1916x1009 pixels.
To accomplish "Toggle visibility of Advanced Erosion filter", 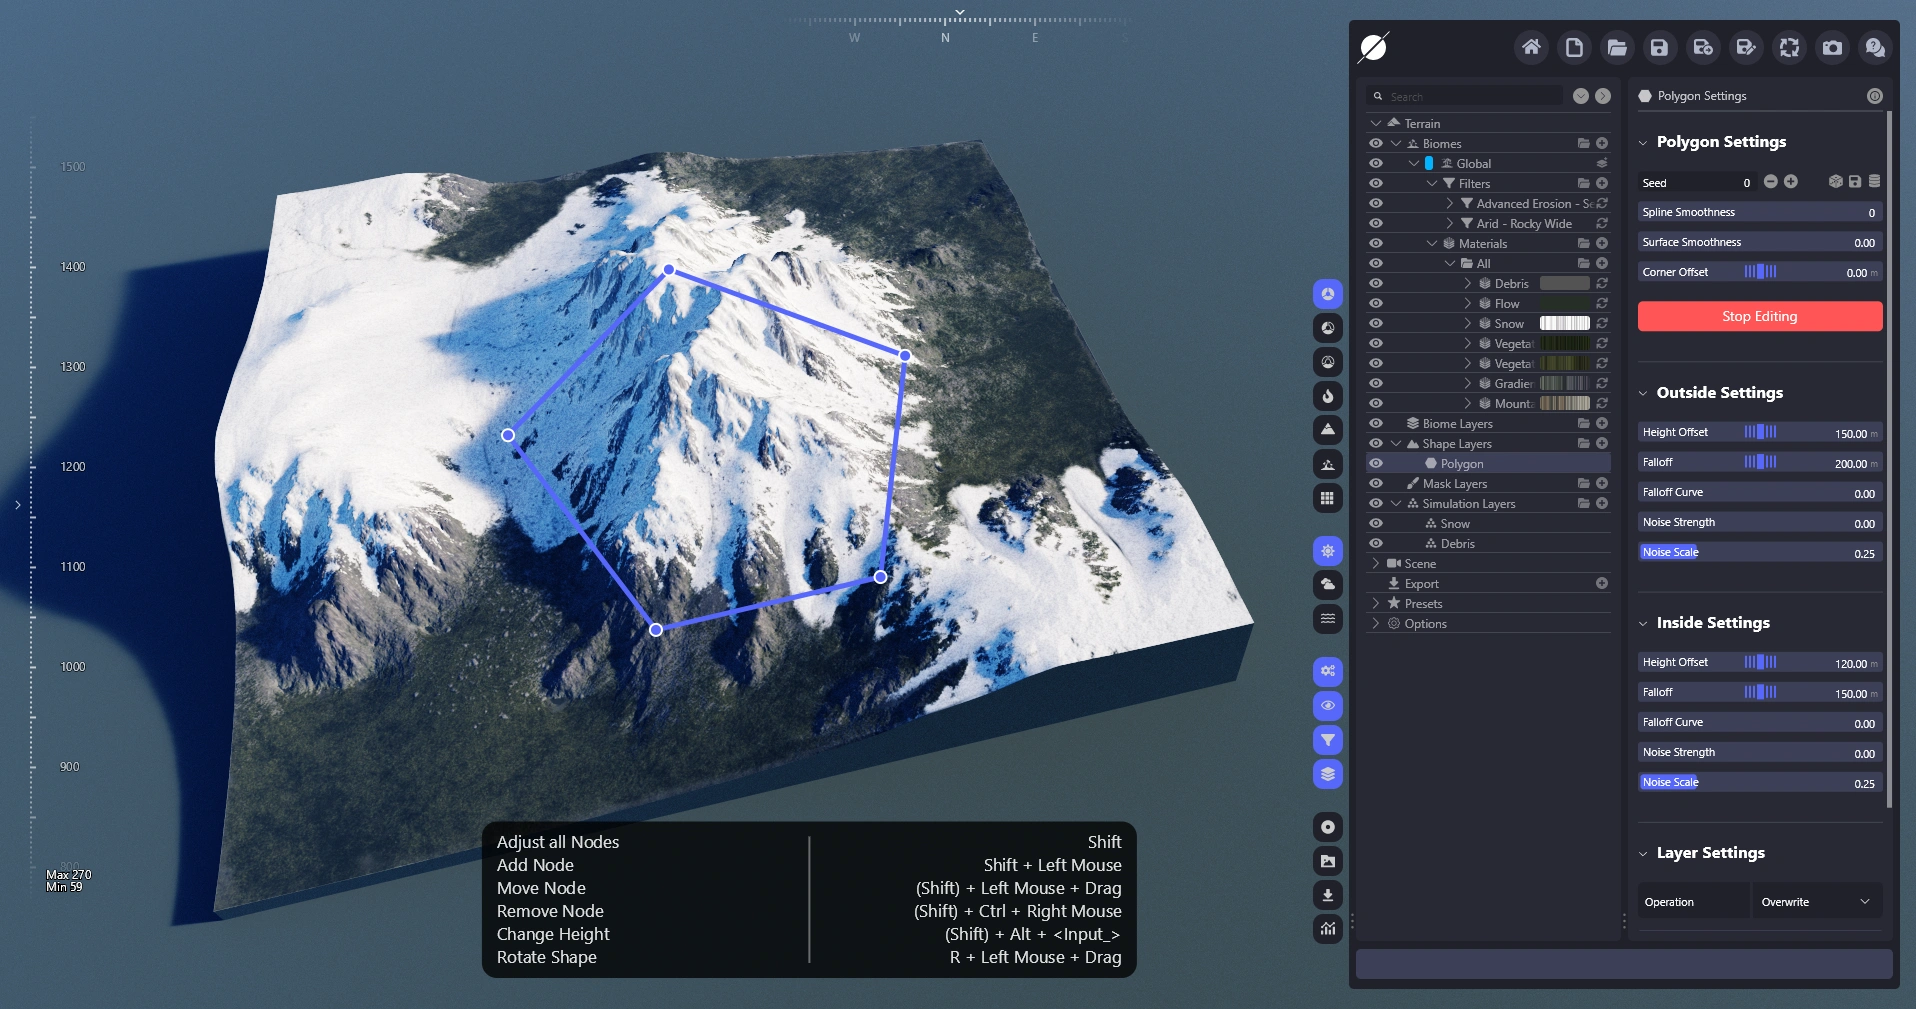I will pyautogui.click(x=1376, y=204).
